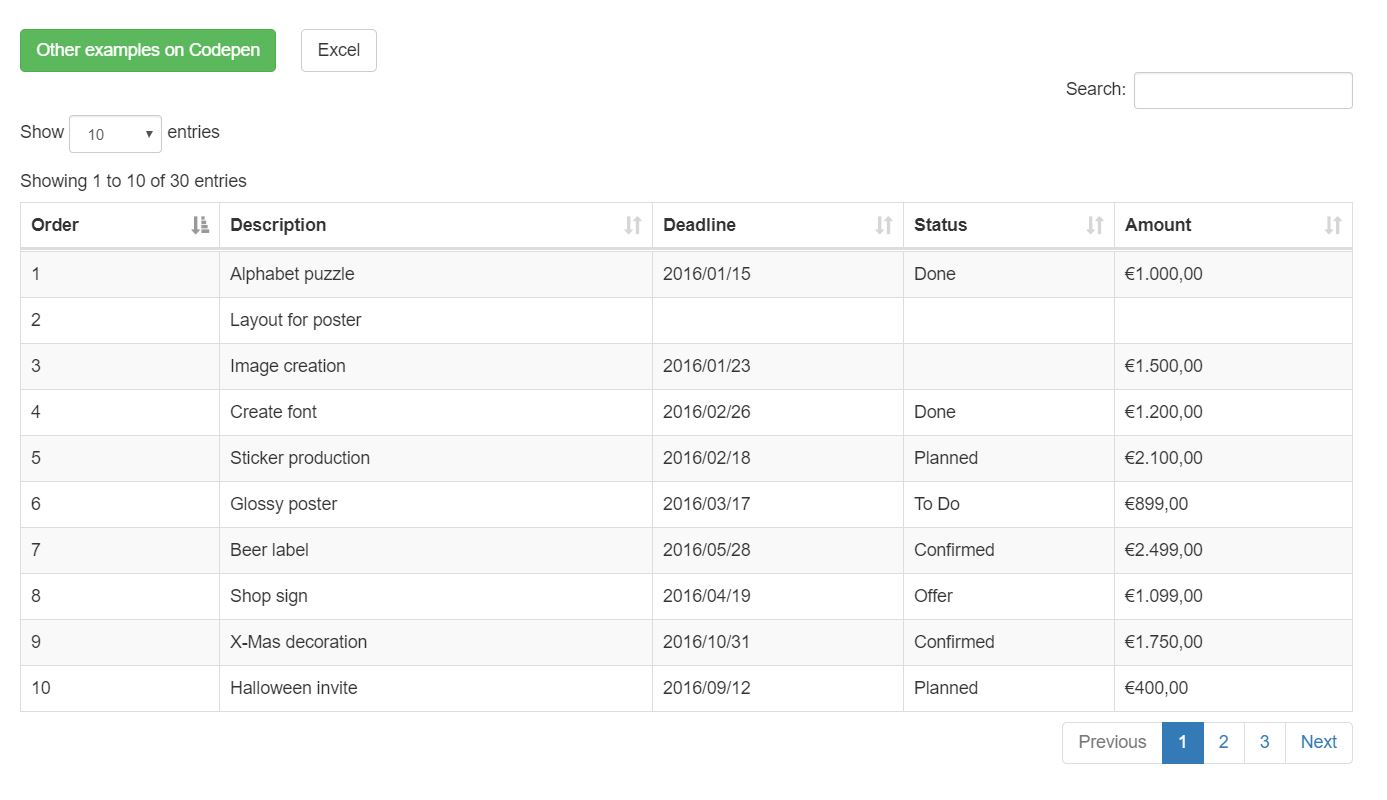Sort the table by Description column icon
Image resolution: width=1387 pixels, height=800 pixels.
point(633,225)
